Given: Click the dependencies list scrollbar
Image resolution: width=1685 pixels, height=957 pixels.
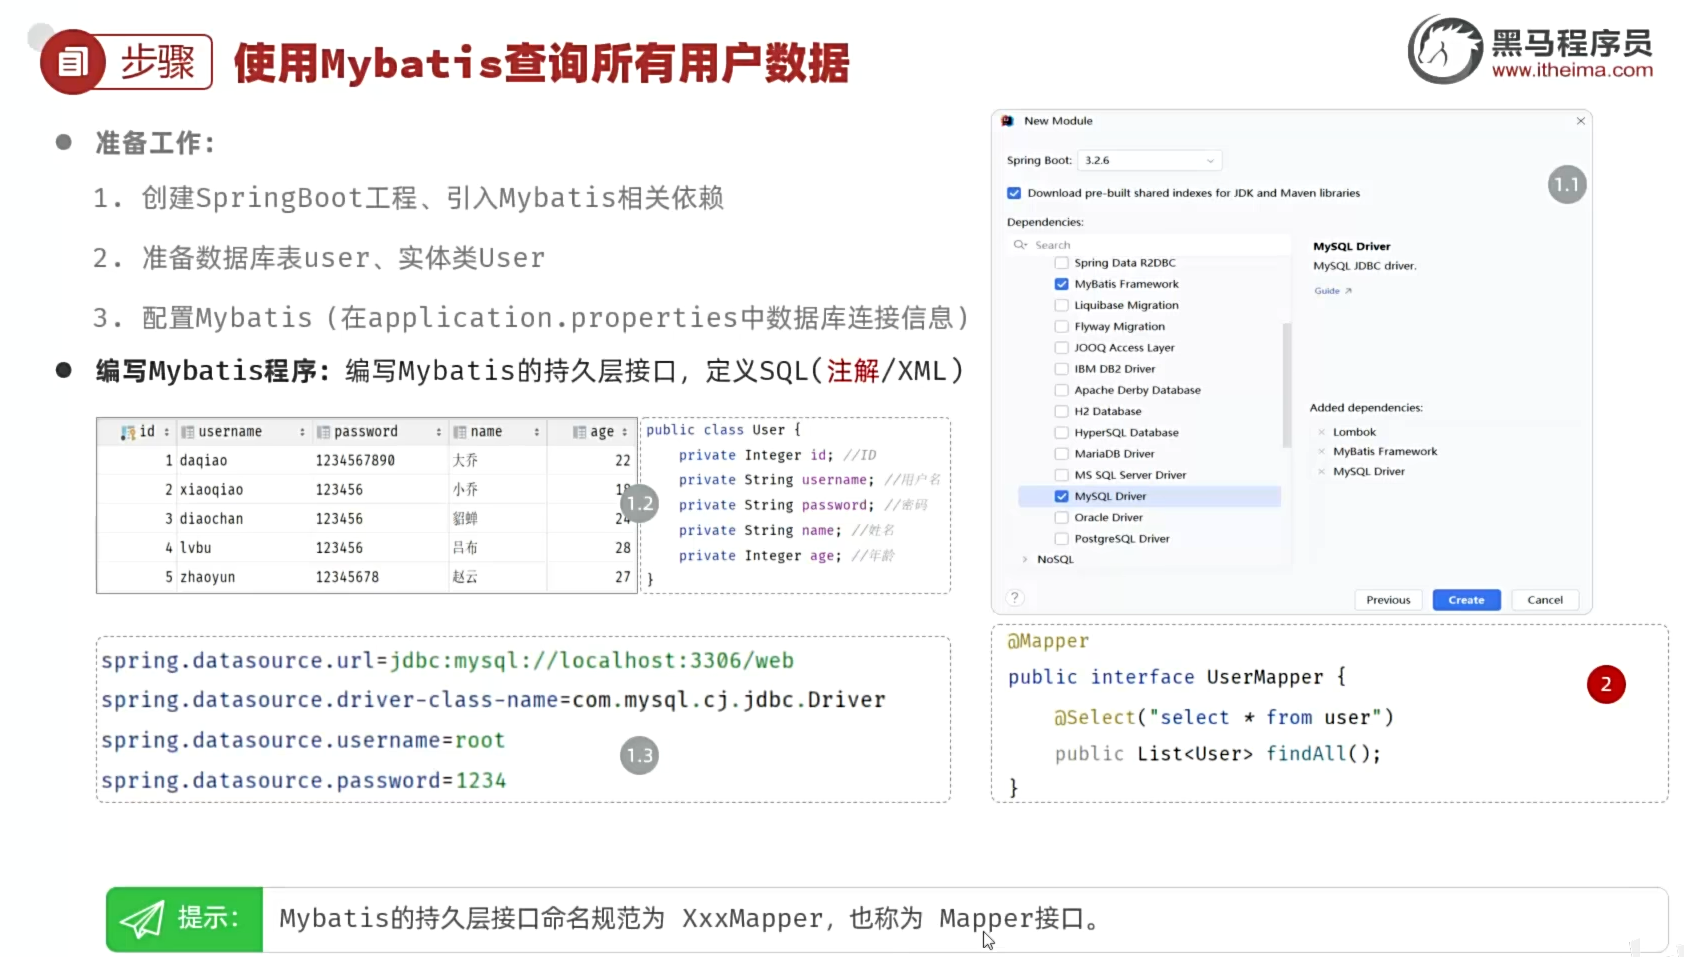Looking at the screenshot, I should [x=1286, y=385].
